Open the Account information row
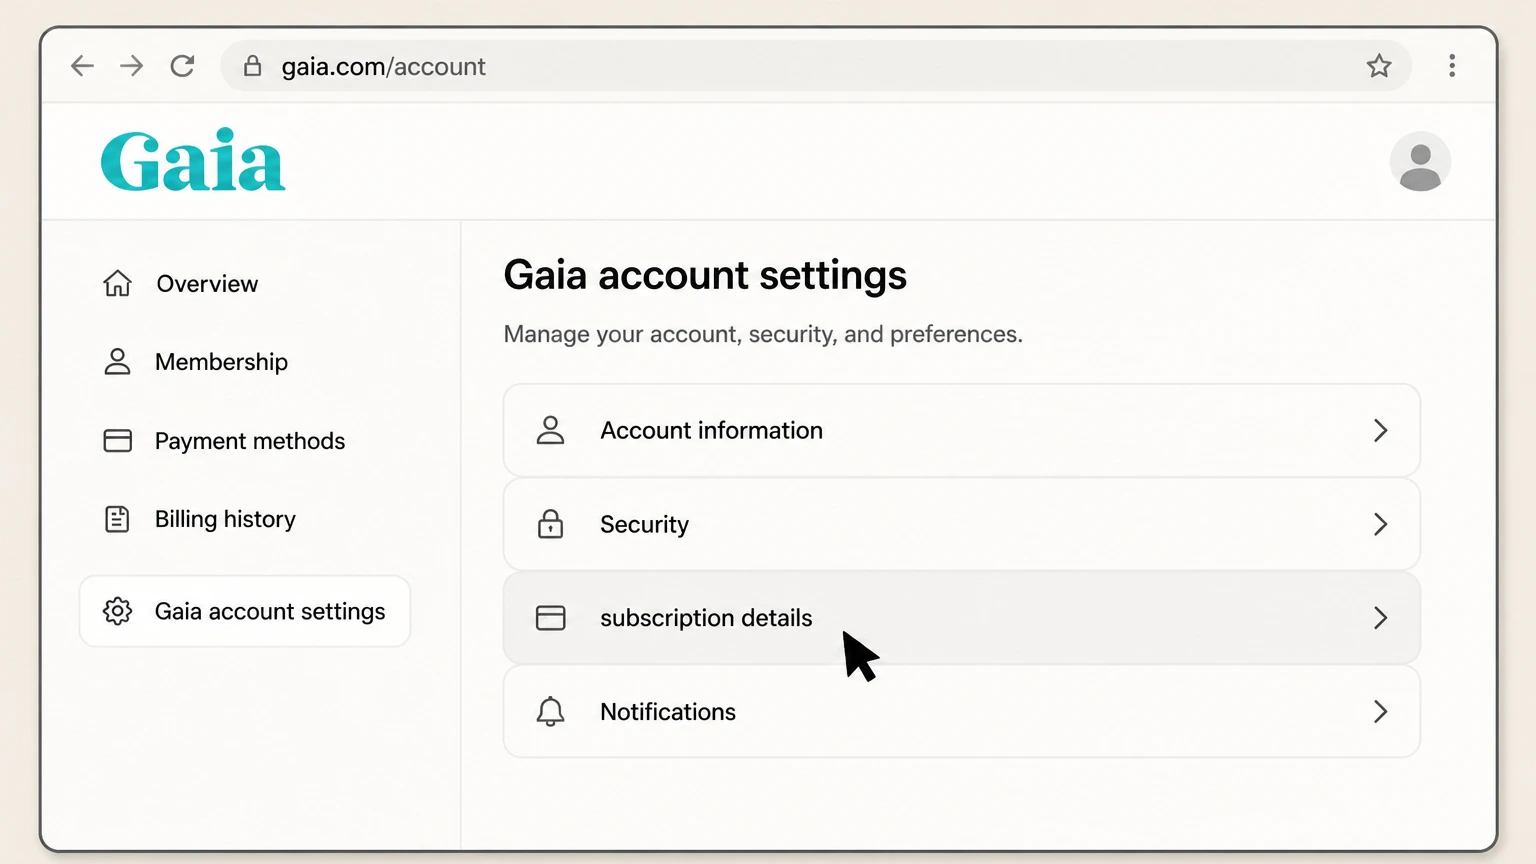This screenshot has width=1536, height=864. (x=962, y=430)
